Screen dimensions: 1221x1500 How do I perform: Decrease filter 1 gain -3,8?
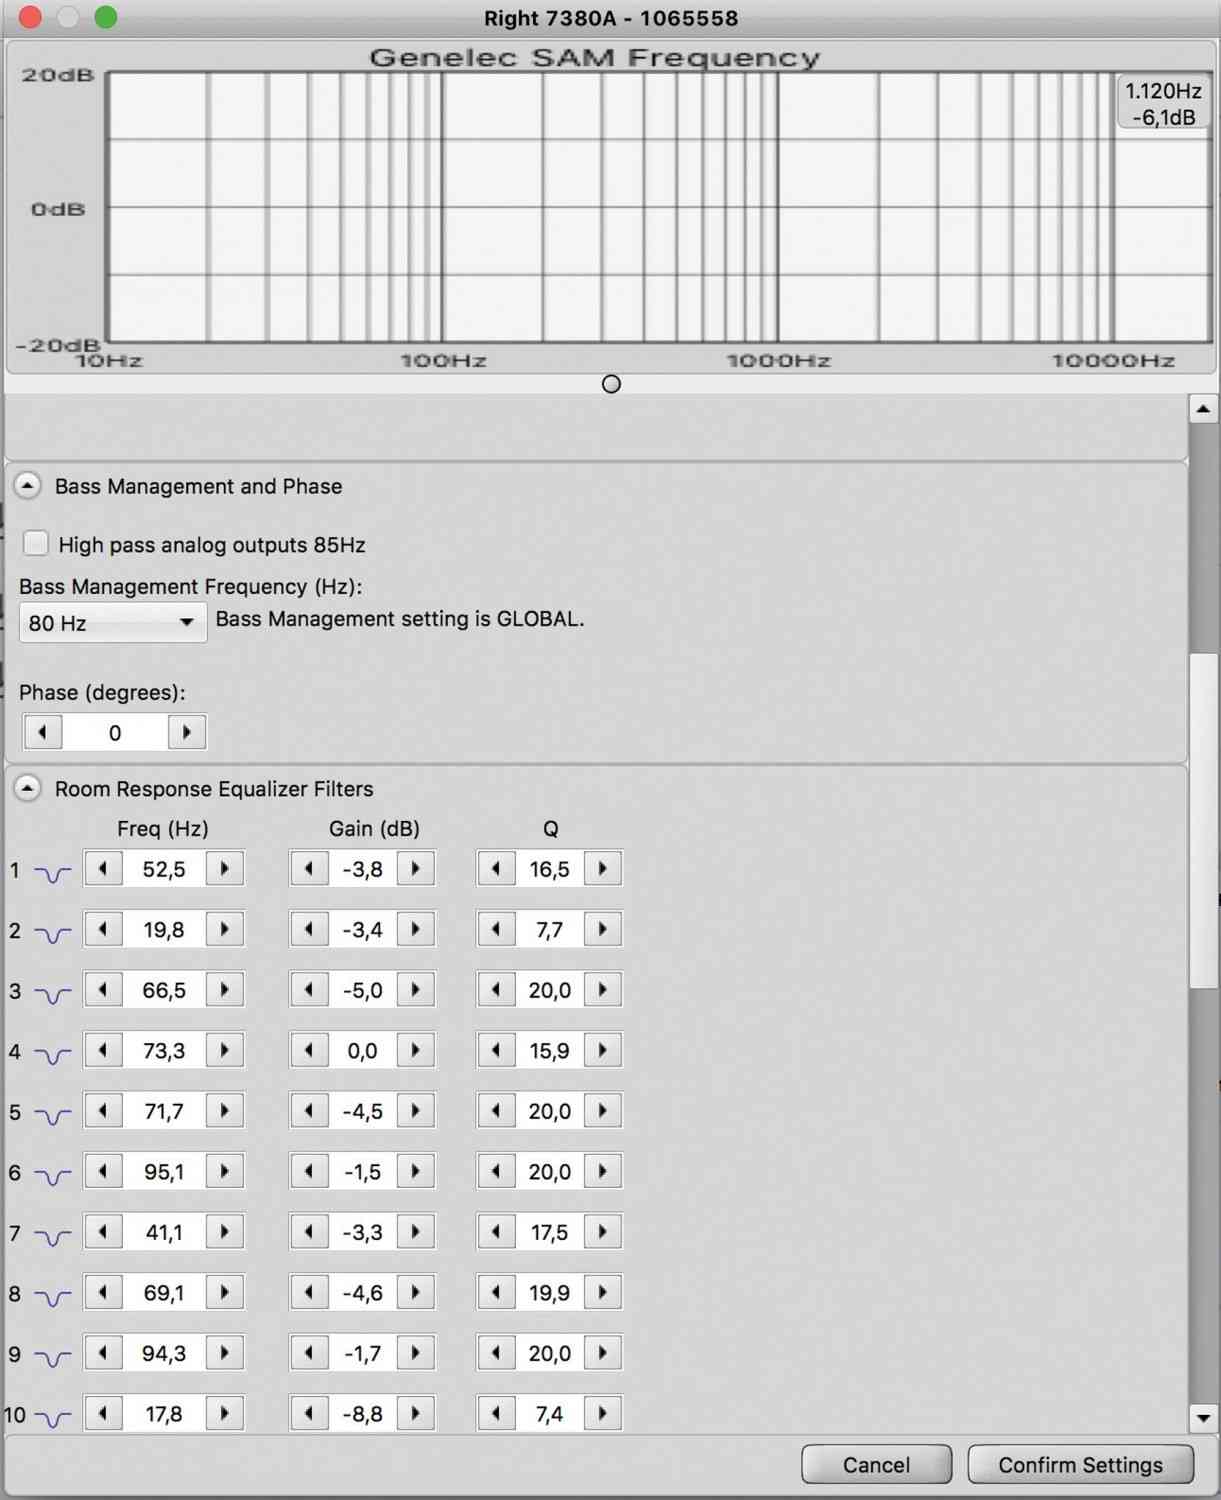(309, 868)
